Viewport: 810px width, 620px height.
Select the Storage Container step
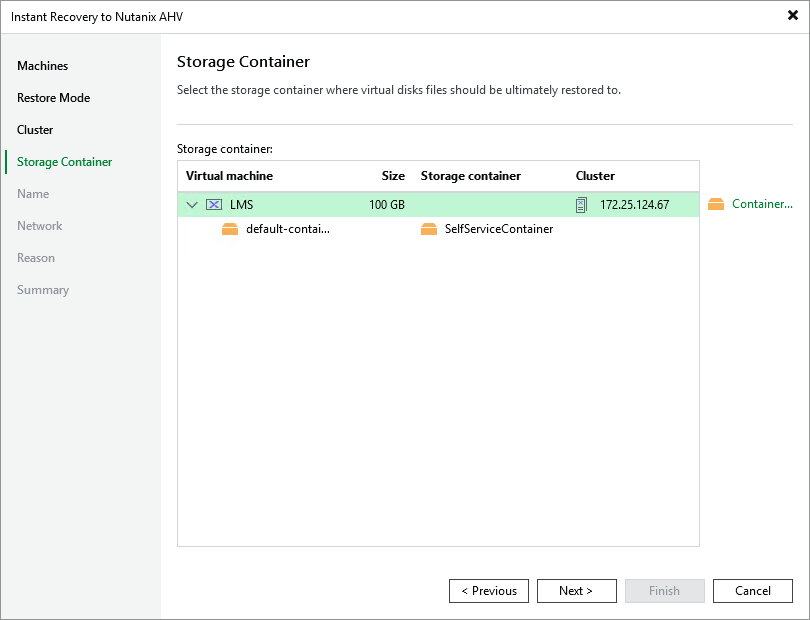pos(64,162)
